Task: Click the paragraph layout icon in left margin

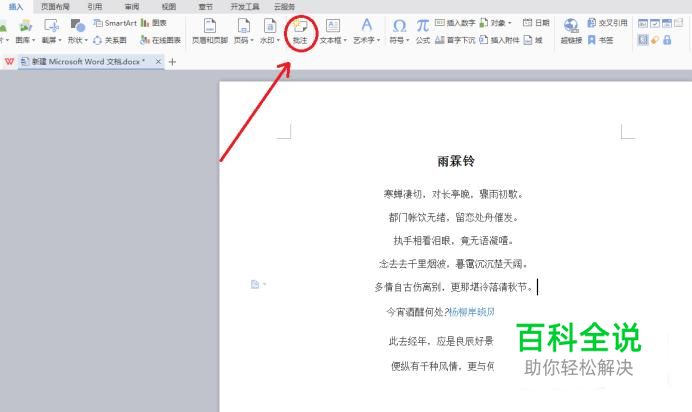Action: click(x=255, y=285)
